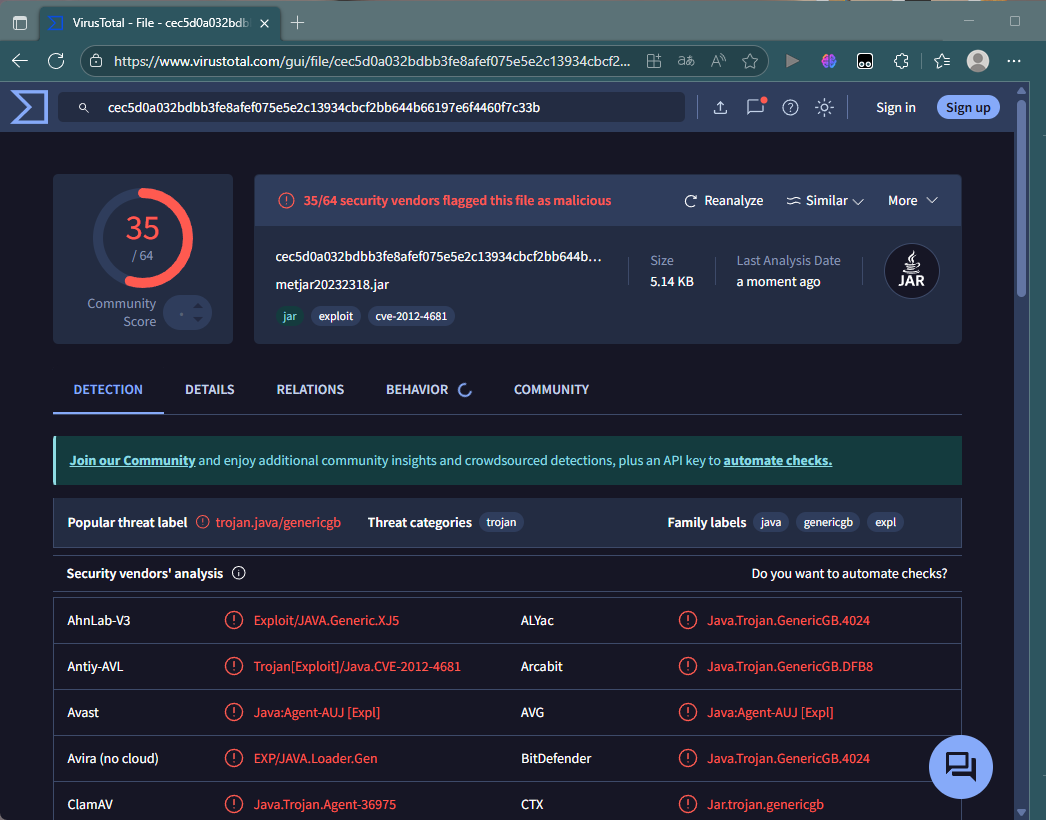Click the search magnifier icon
This screenshot has width=1046, height=820.
(83, 107)
